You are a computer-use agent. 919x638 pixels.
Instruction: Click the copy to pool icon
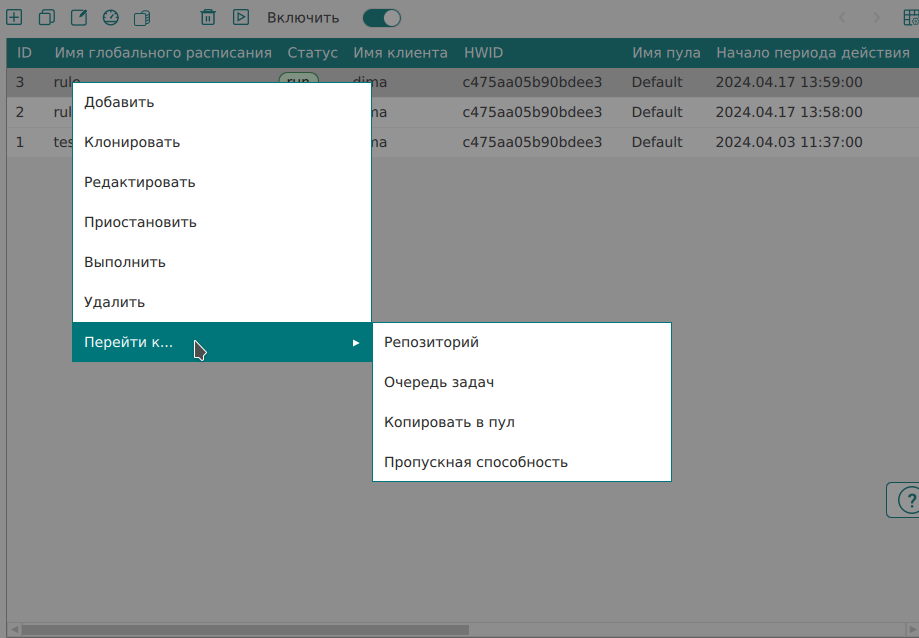[x=142, y=17]
